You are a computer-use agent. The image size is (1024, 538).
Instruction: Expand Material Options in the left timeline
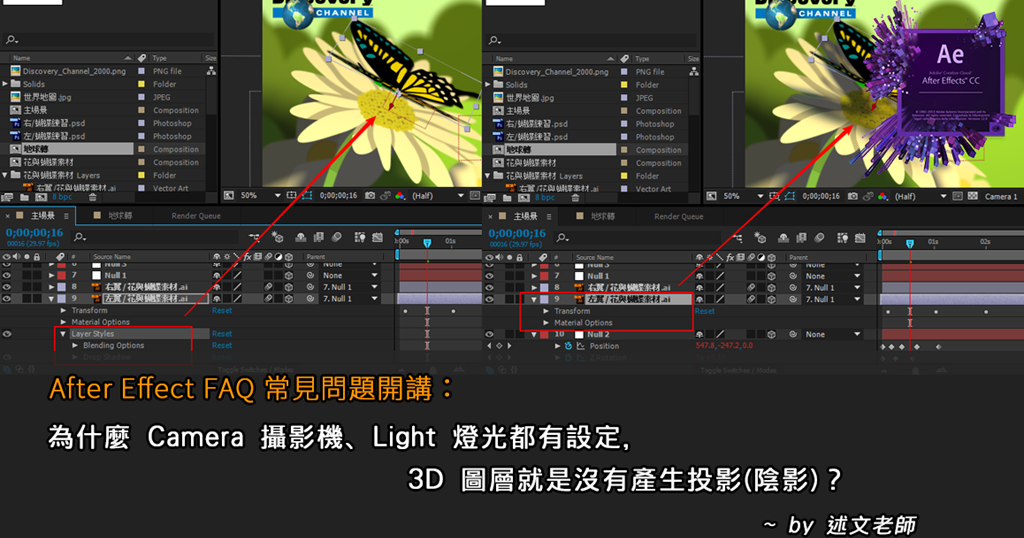click(63, 322)
